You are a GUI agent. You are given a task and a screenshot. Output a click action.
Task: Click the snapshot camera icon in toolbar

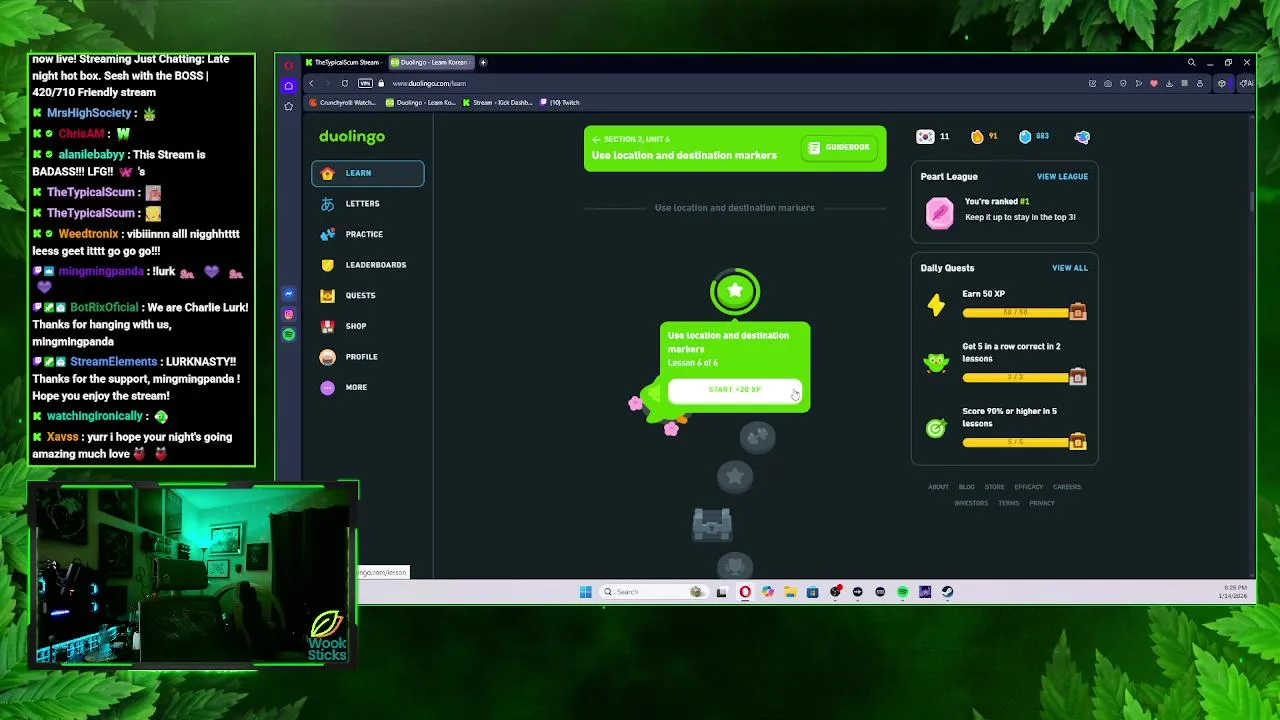[1108, 84]
